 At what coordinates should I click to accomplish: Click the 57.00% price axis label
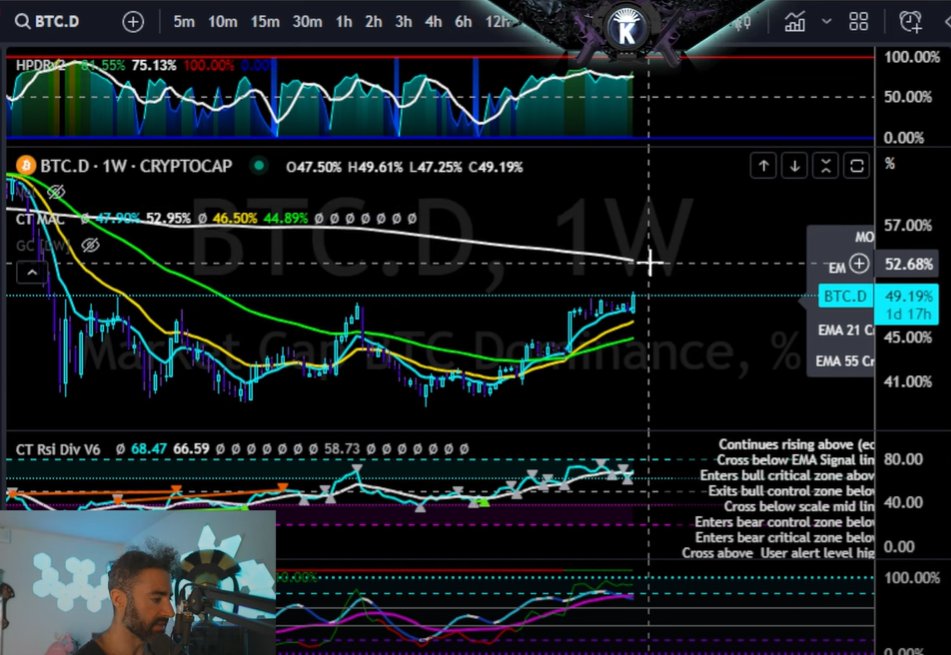coord(908,226)
